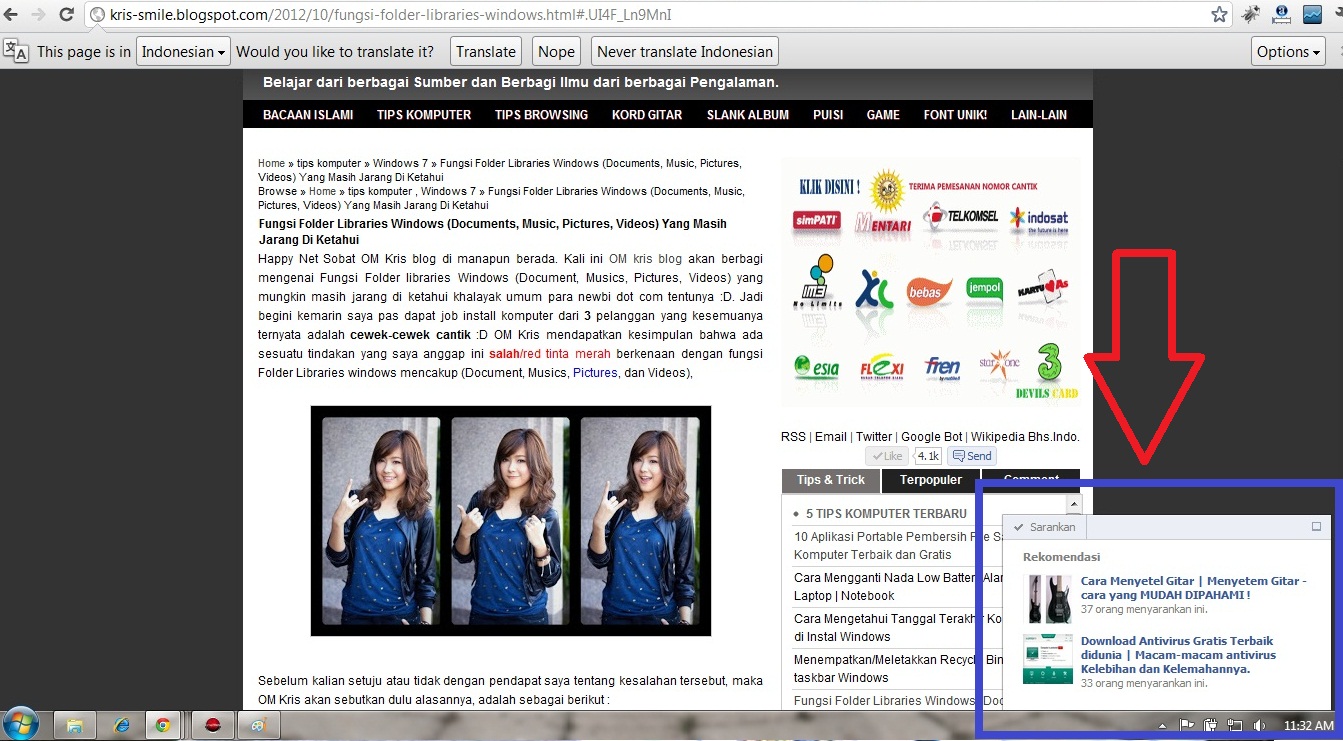The image size is (1343, 741).
Task: Click the browser Forward arrow
Action: [39, 15]
